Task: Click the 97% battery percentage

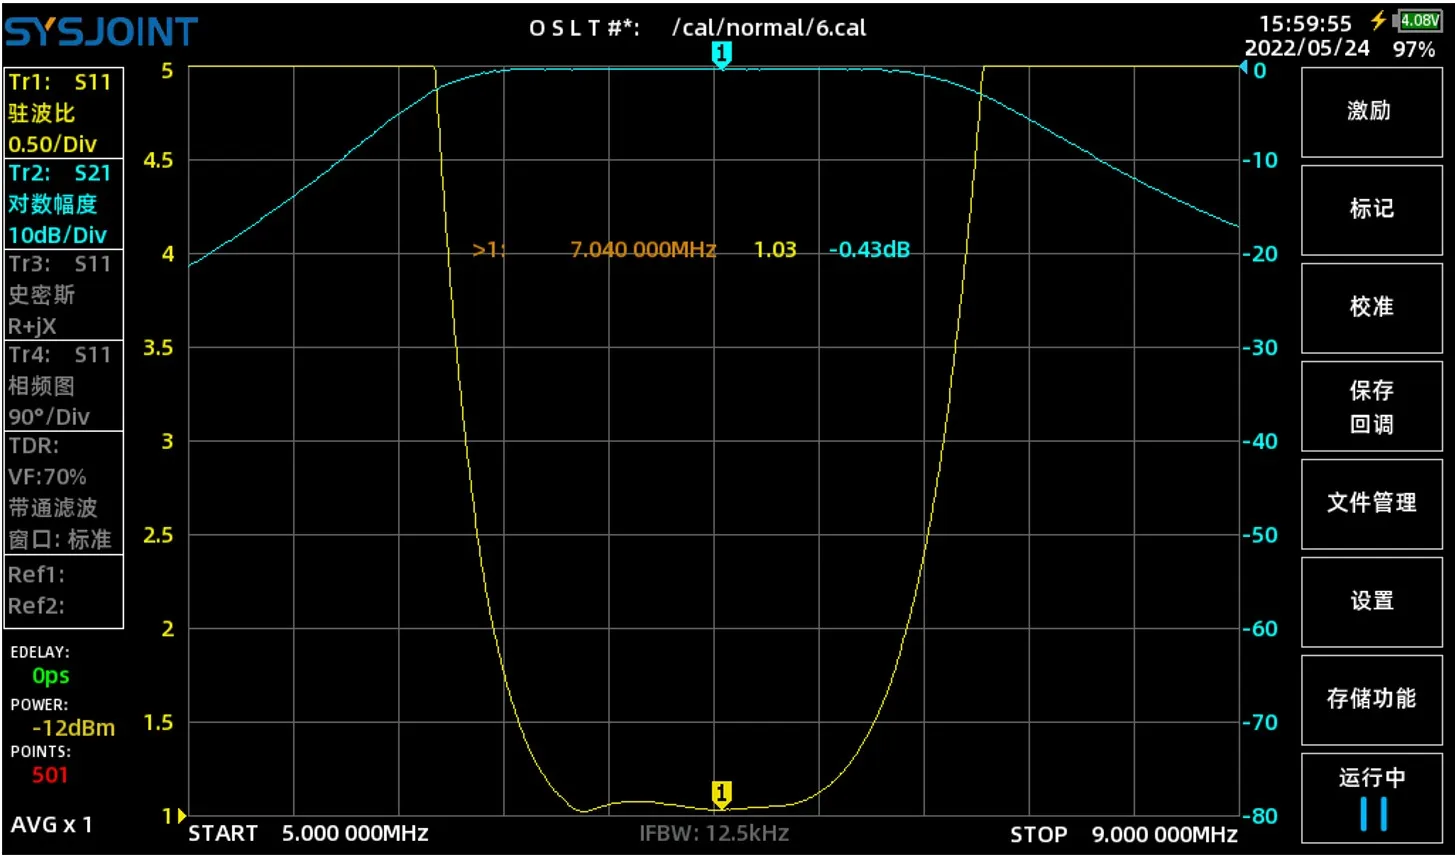Action: (x=1414, y=49)
